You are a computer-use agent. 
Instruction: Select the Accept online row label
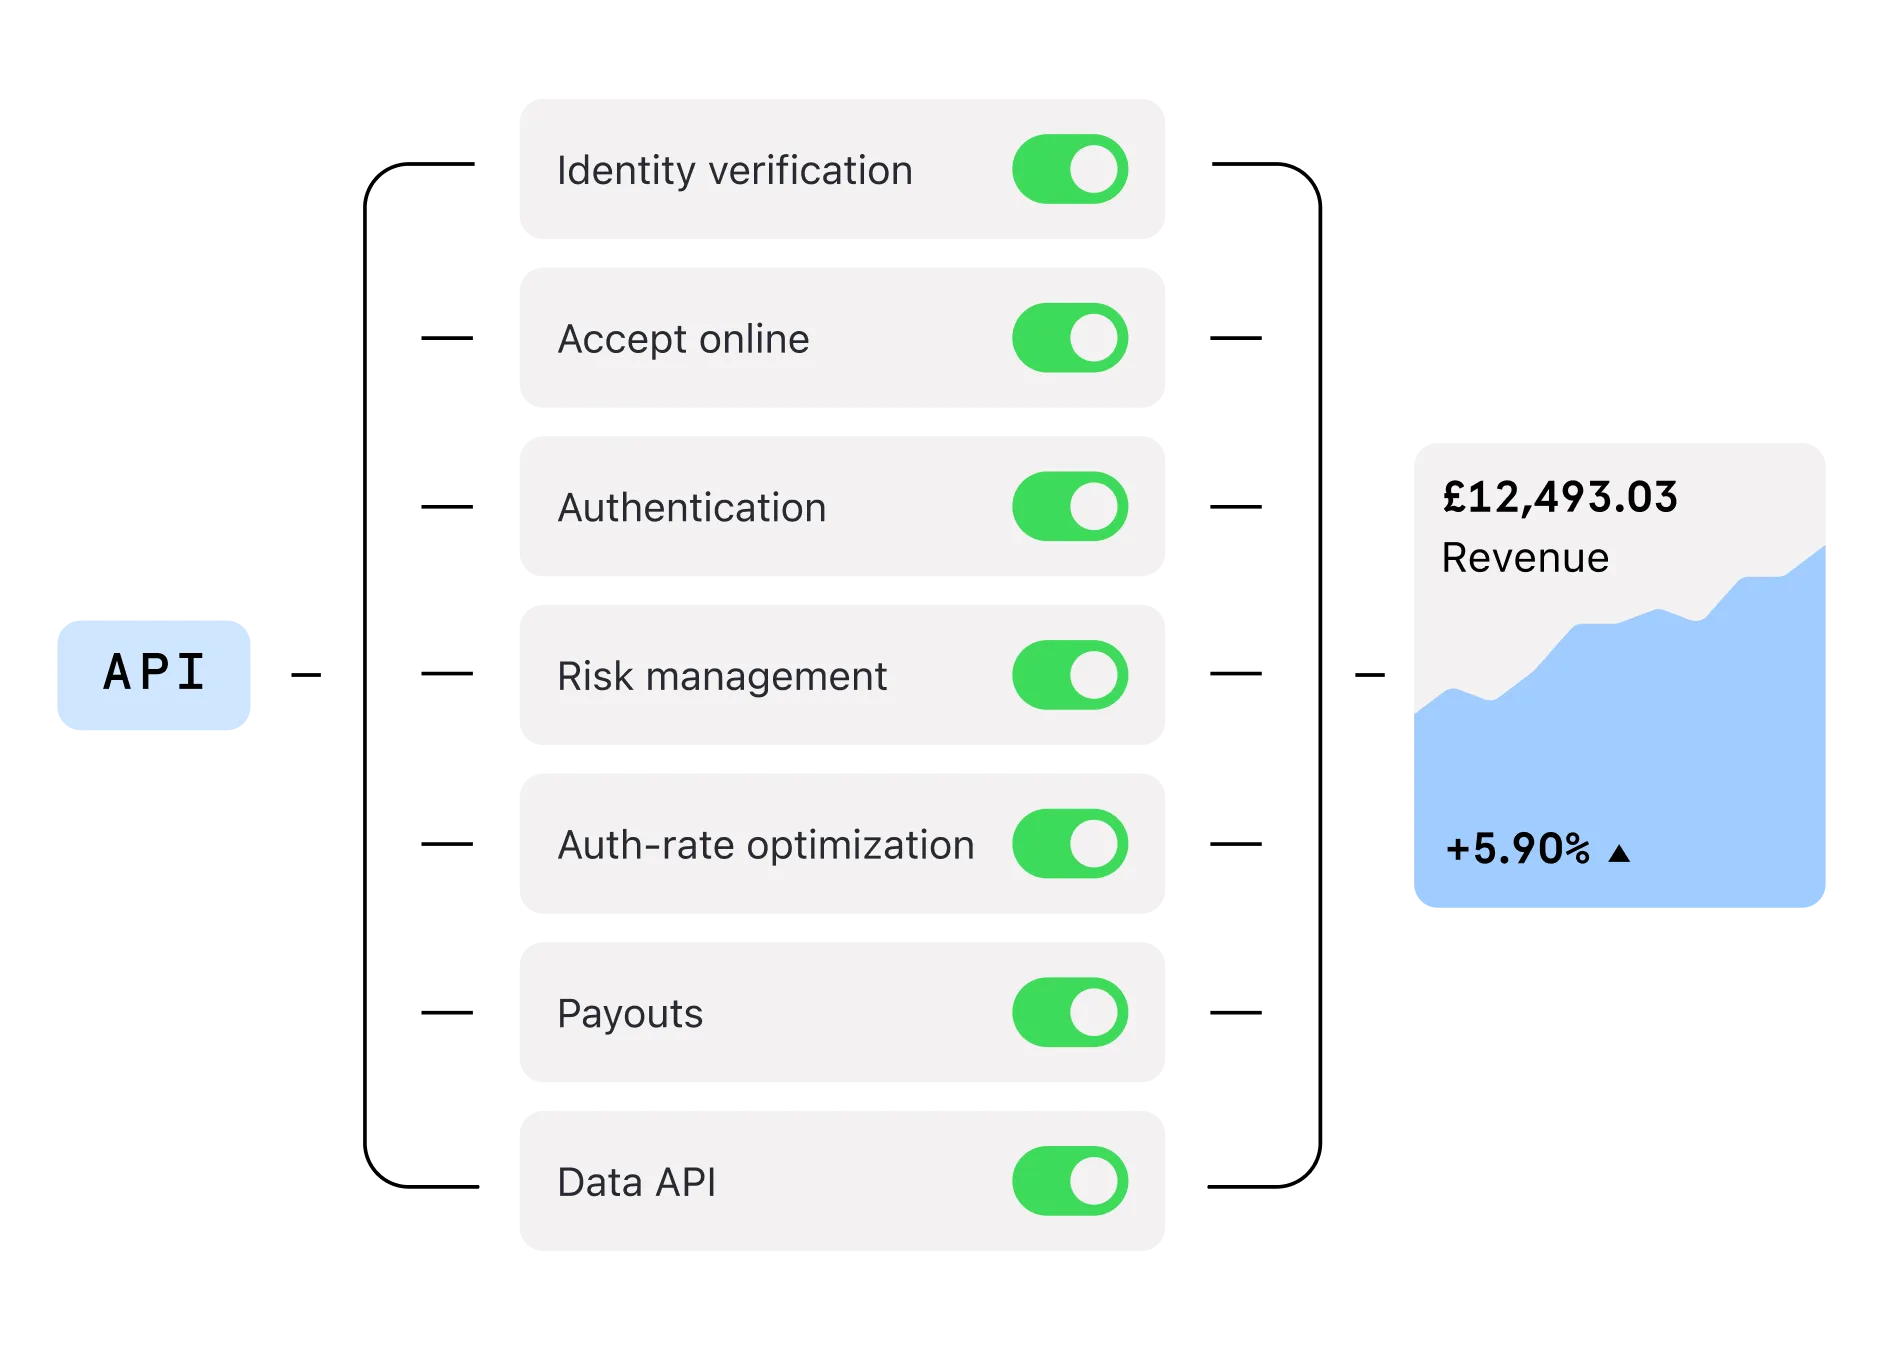683,340
